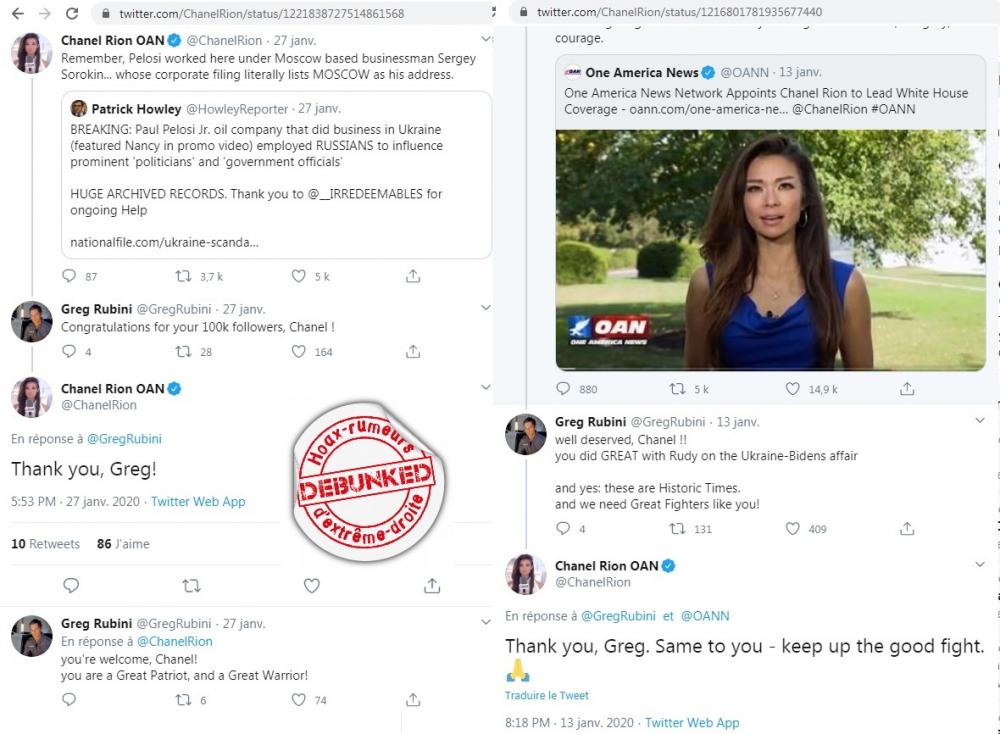Like the tweet with 5 k likes
The height and width of the screenshot is (734, 1000).
pyautogui.click(x=298, y=276)
